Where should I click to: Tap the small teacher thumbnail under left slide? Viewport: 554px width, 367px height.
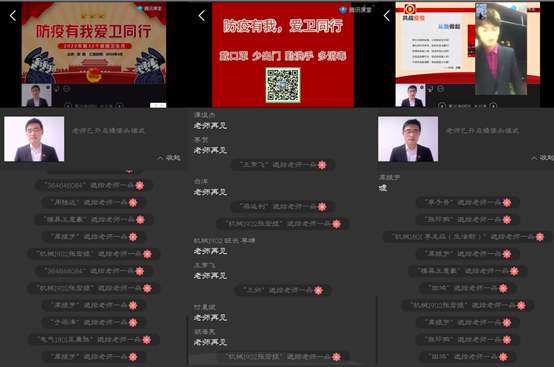point(36,95)
